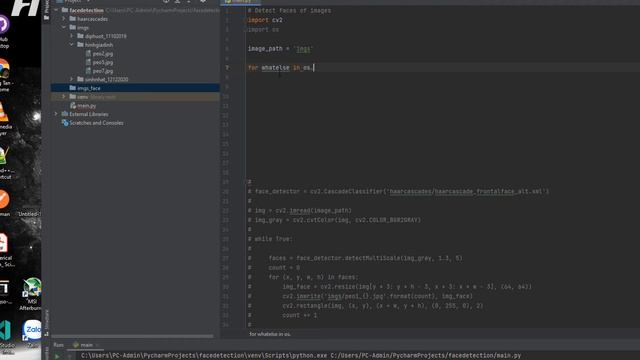Image resolution: width=640 pixels, height=360 pixels.
Task: Click the green rerun play button
Action: (57, 356)
